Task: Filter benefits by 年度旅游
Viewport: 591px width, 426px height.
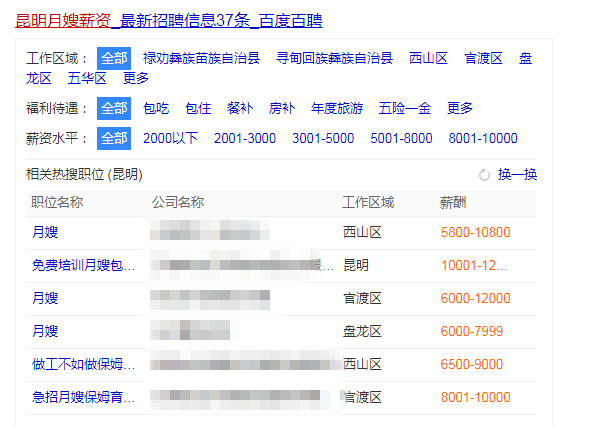Action: pos(337,109)
